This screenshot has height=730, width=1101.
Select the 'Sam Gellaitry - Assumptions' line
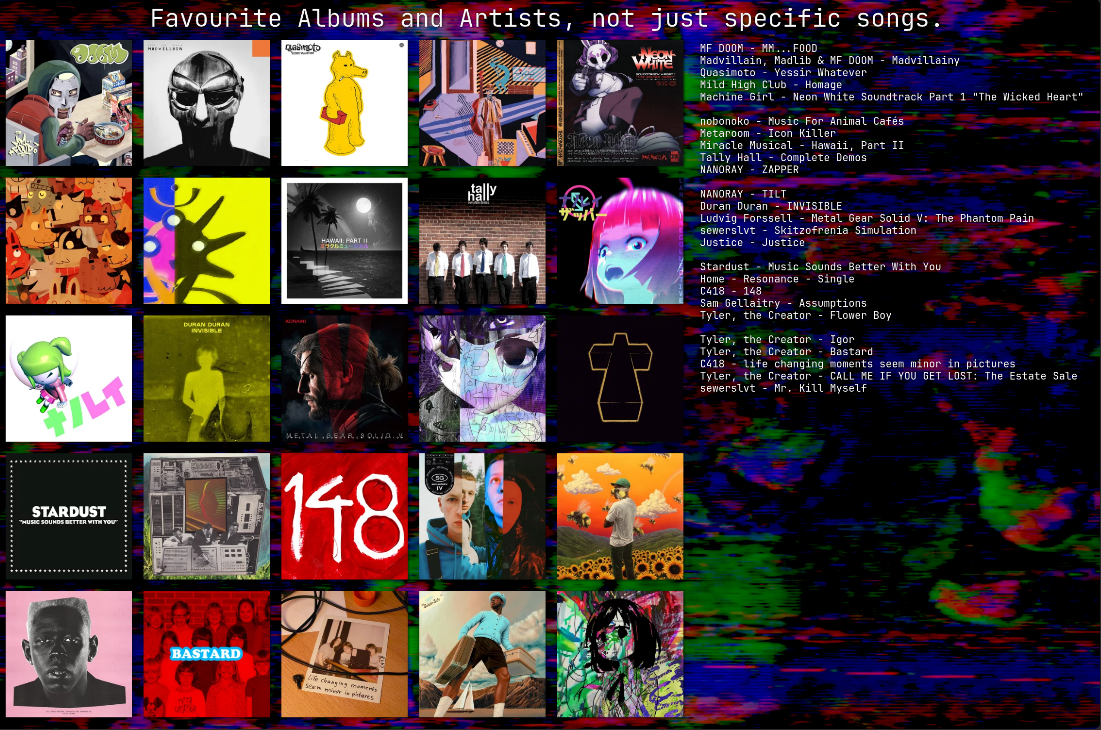[783, 303]
